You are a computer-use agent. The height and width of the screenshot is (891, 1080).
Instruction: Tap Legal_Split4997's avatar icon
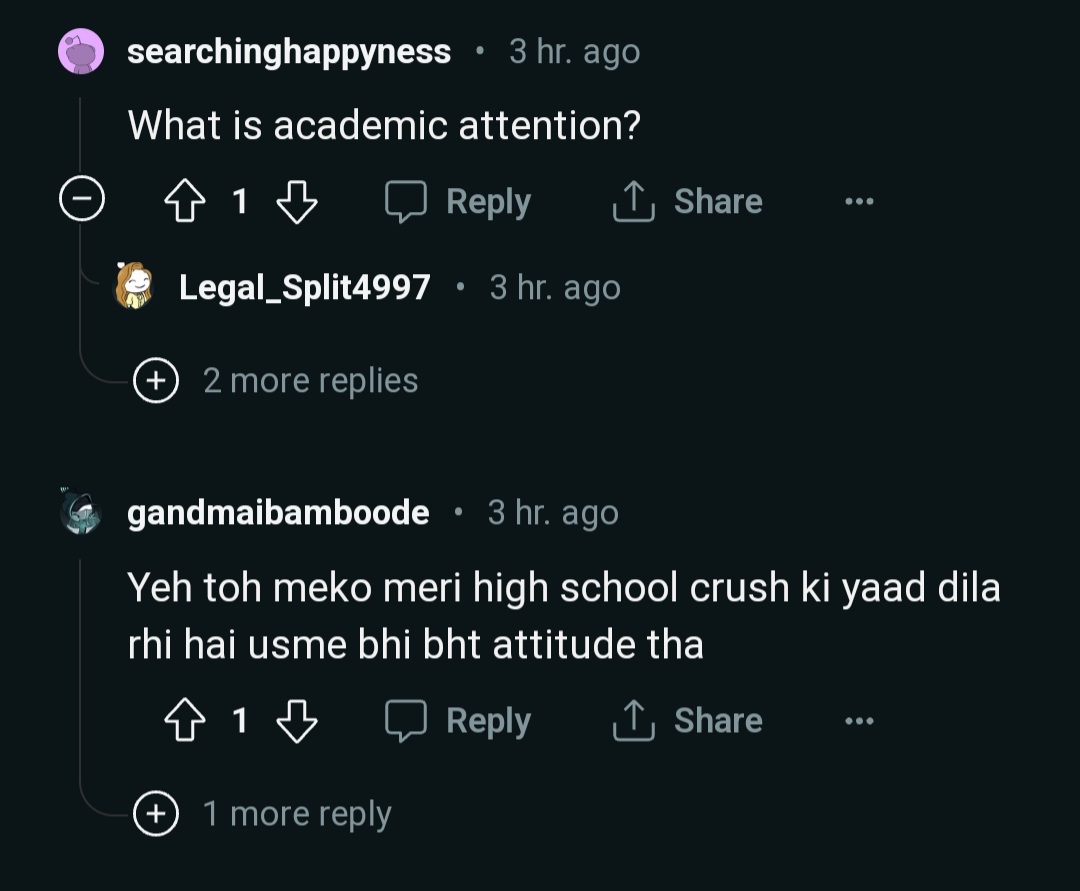pyautogui.click(x=134, y=287)
